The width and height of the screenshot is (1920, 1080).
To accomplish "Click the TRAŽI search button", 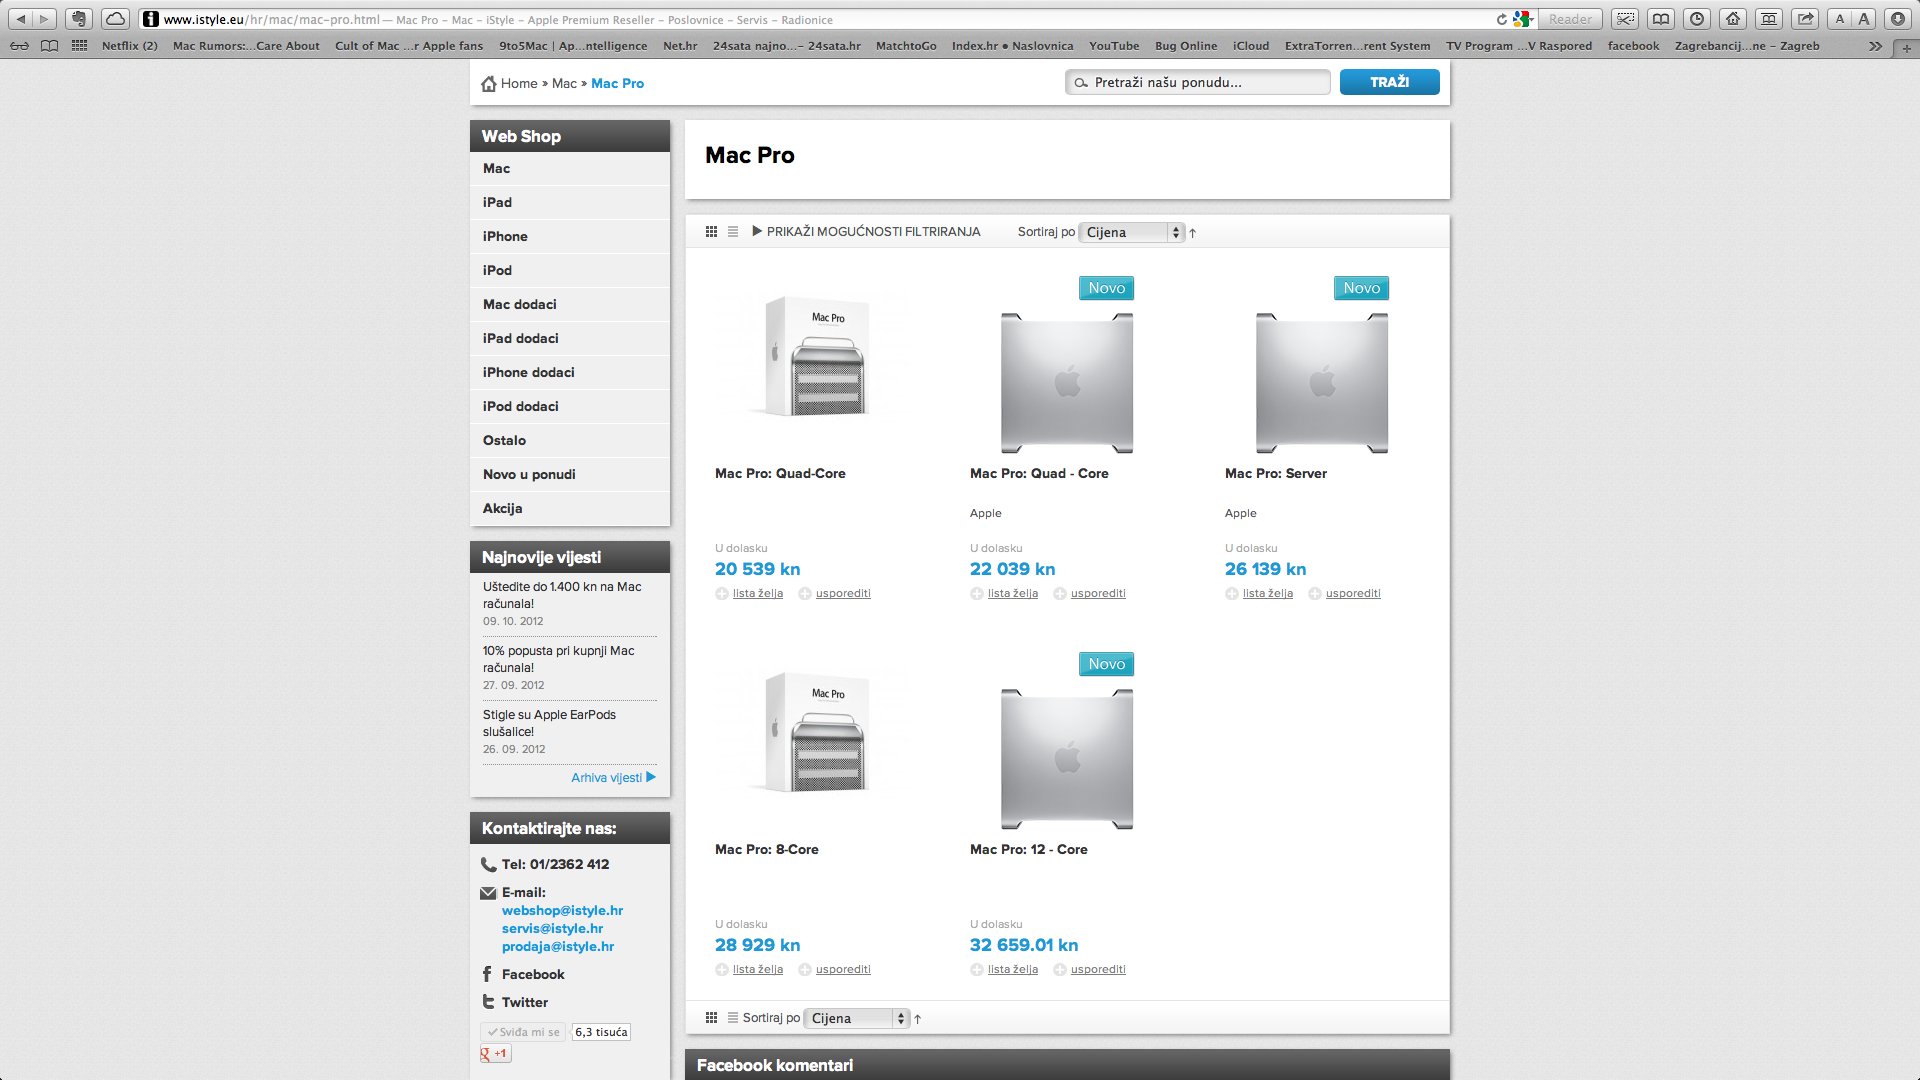I will coord(1390,82).
